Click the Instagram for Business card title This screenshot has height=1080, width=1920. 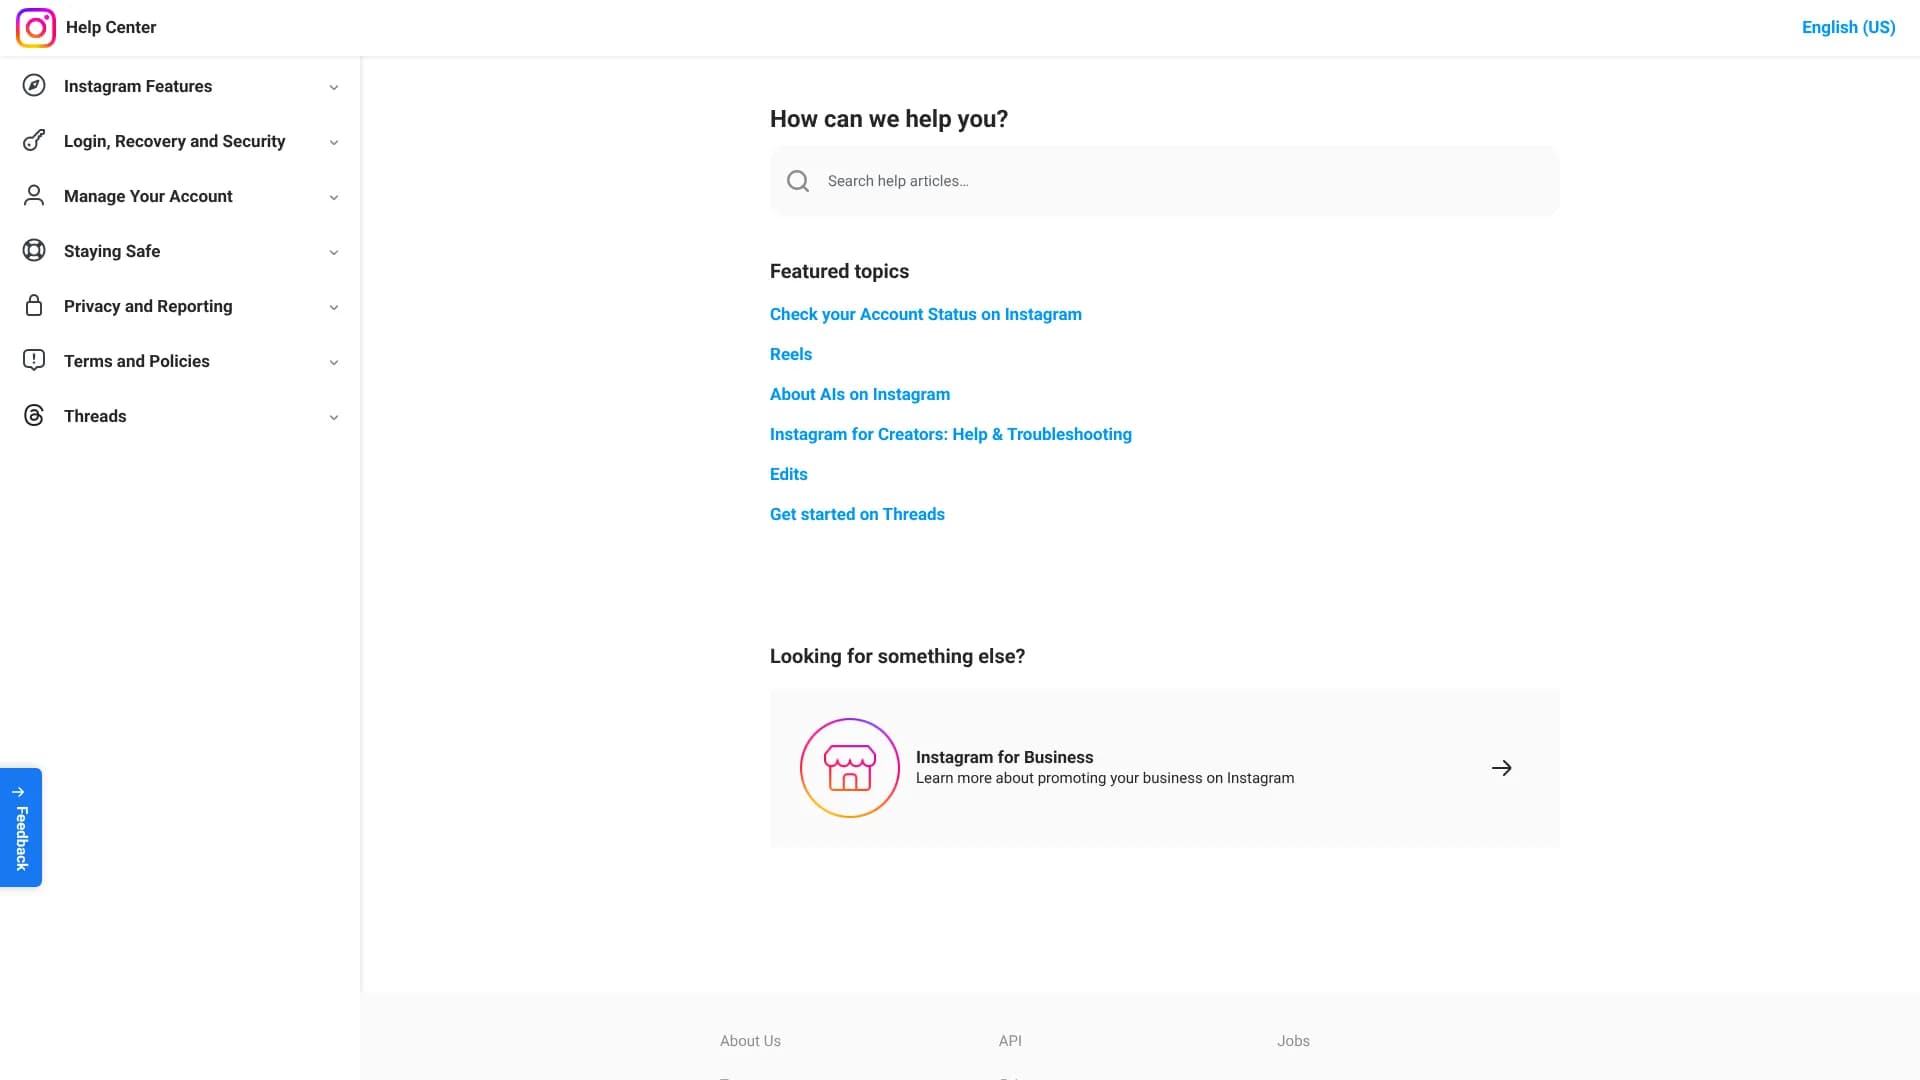pos(1004,757)
